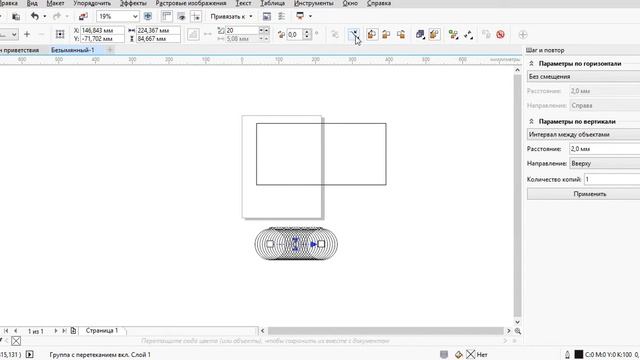Open the undo history dropdown arrow
640x360 pixels.
coord(44,16)
